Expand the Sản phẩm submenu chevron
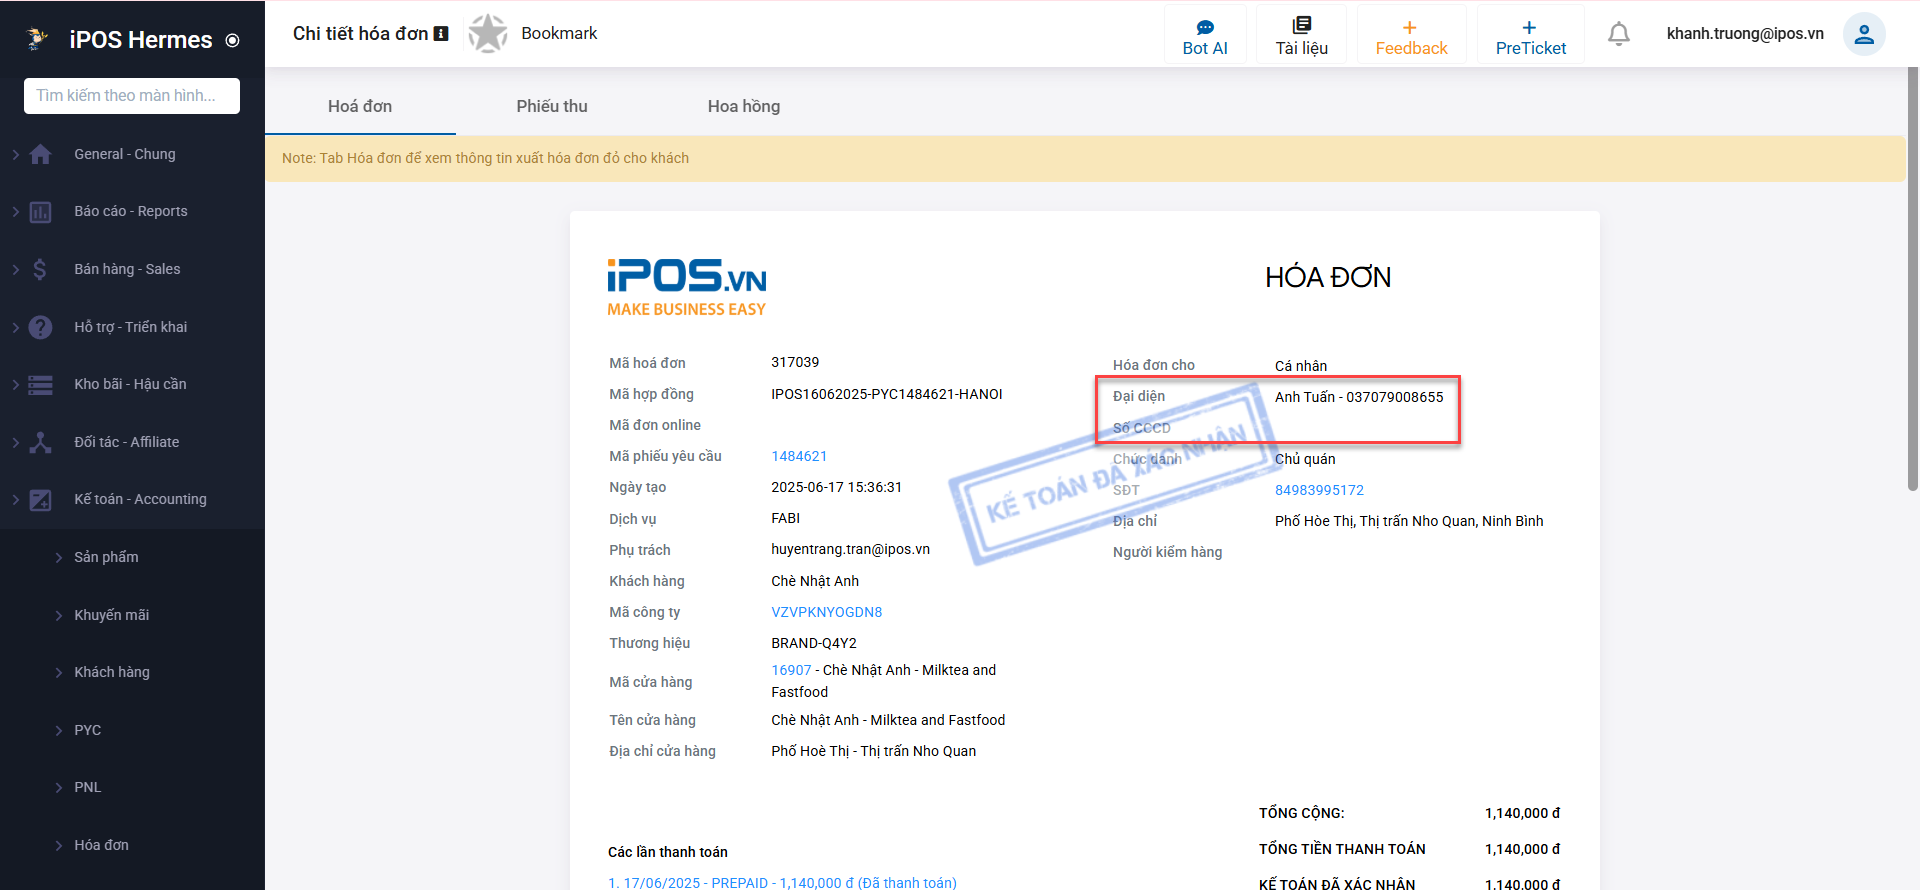Viewport: 1920px width, 890px height. [x=59, y=558]
